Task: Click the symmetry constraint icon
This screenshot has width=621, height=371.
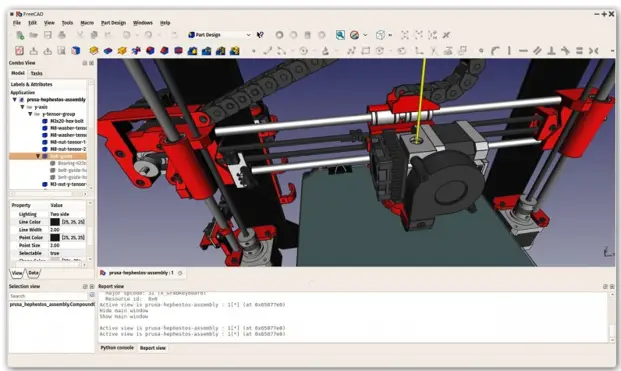Action: click(x=593, y=51)
